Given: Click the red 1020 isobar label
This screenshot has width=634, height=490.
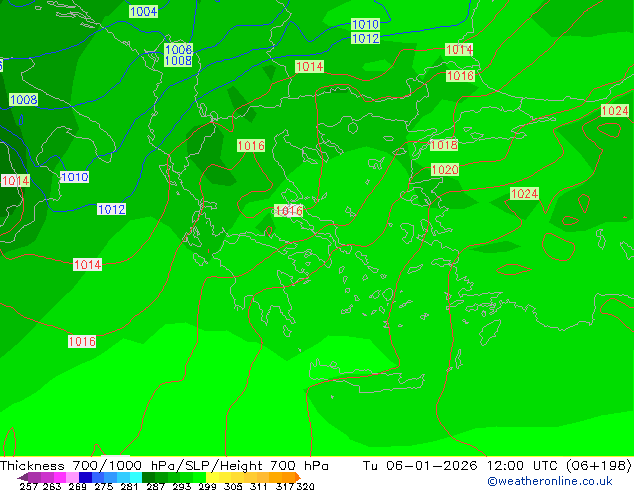Looking at the screenshot, I should tap(445, 169).
